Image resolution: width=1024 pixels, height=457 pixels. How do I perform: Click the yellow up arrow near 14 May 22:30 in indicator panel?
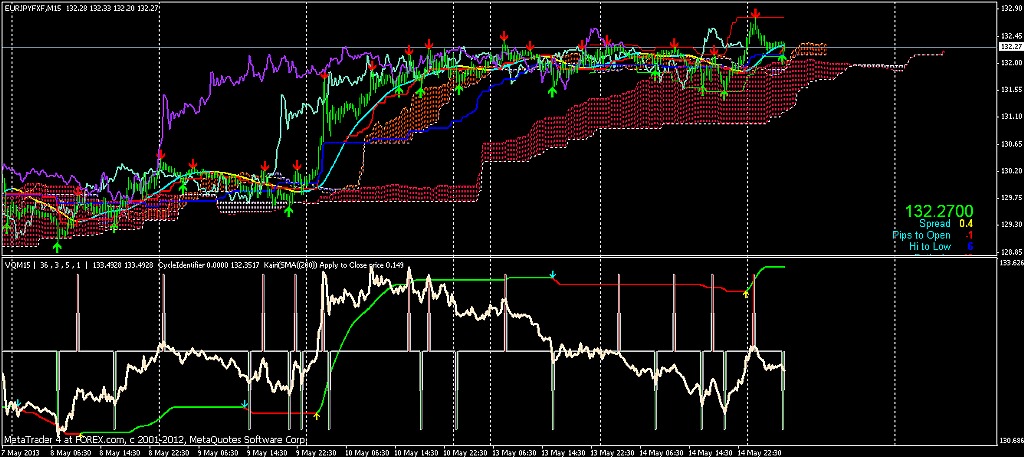746,294
